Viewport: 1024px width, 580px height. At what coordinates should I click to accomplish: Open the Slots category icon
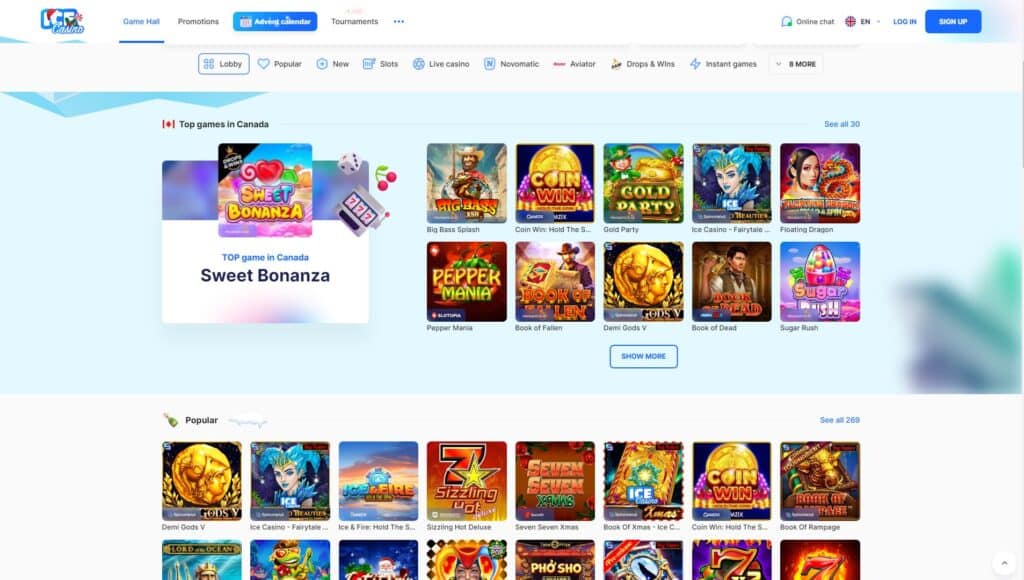click(x=369, y=64)
